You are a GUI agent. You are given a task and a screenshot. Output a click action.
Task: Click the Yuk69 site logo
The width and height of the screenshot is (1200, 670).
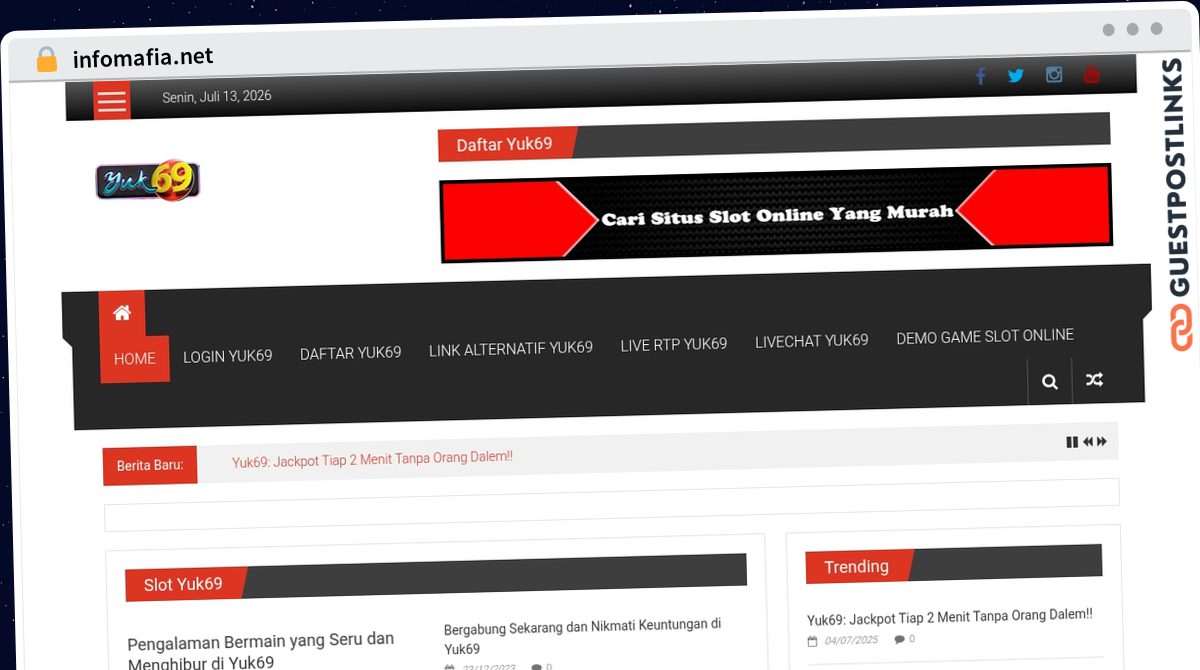coord(148,181)
